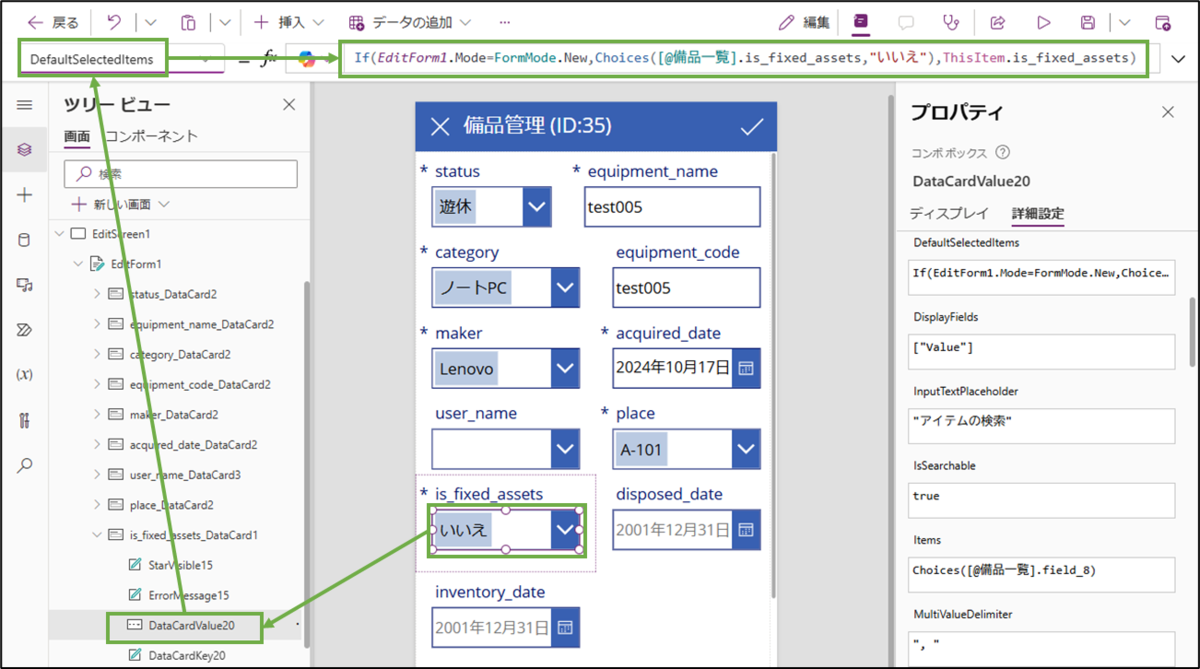Viewport: 1200px width, 669px height.
Task: Open the Advanced tools sidebar icon
Action: pos(25,420)
